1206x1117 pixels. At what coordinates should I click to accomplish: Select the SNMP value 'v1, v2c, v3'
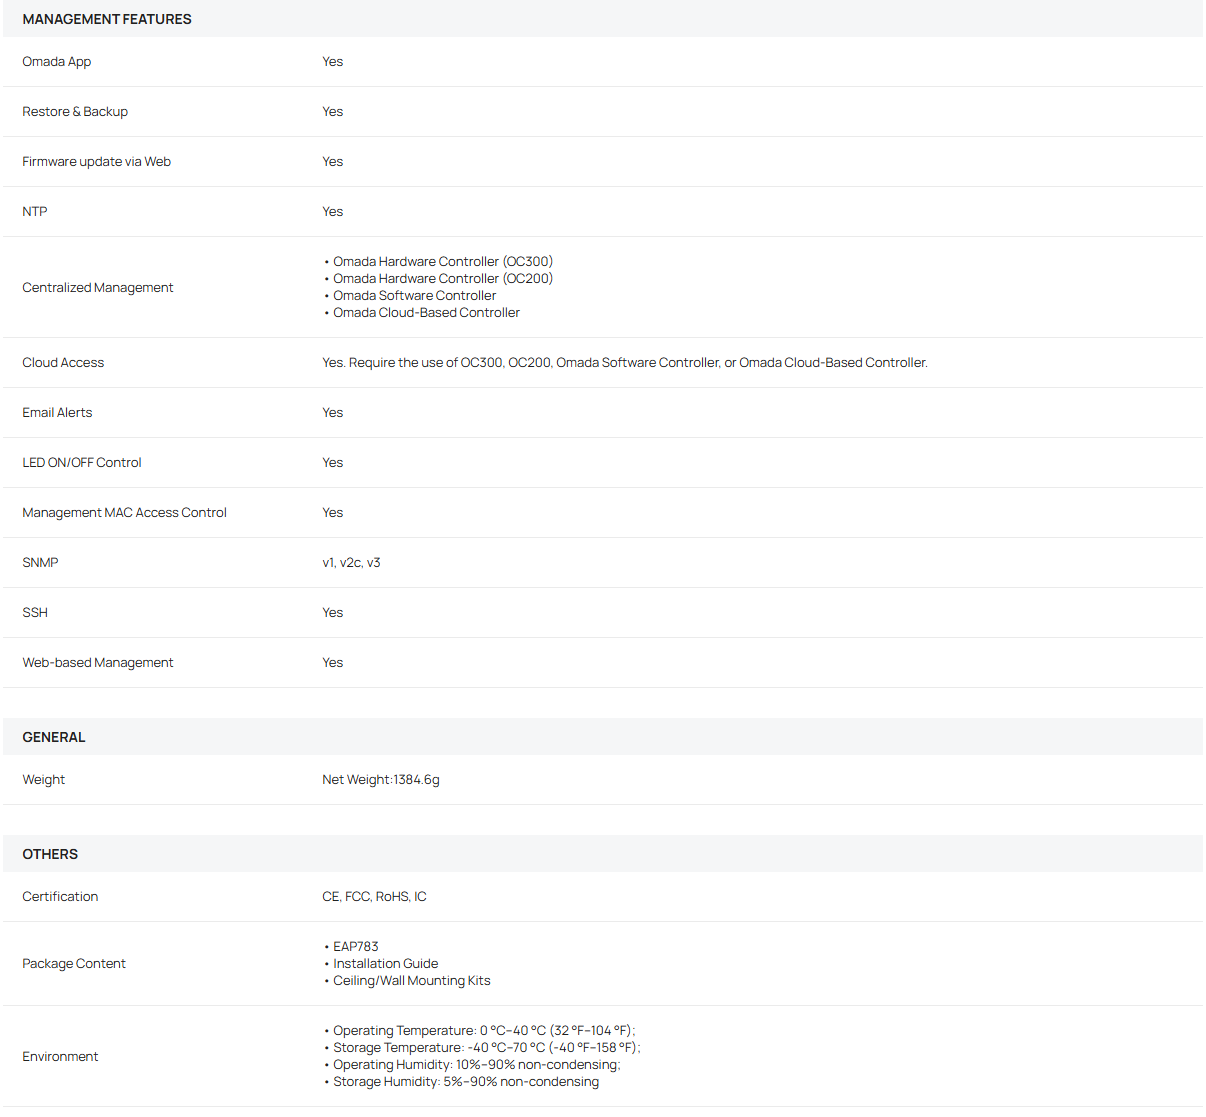coord(351,563)
